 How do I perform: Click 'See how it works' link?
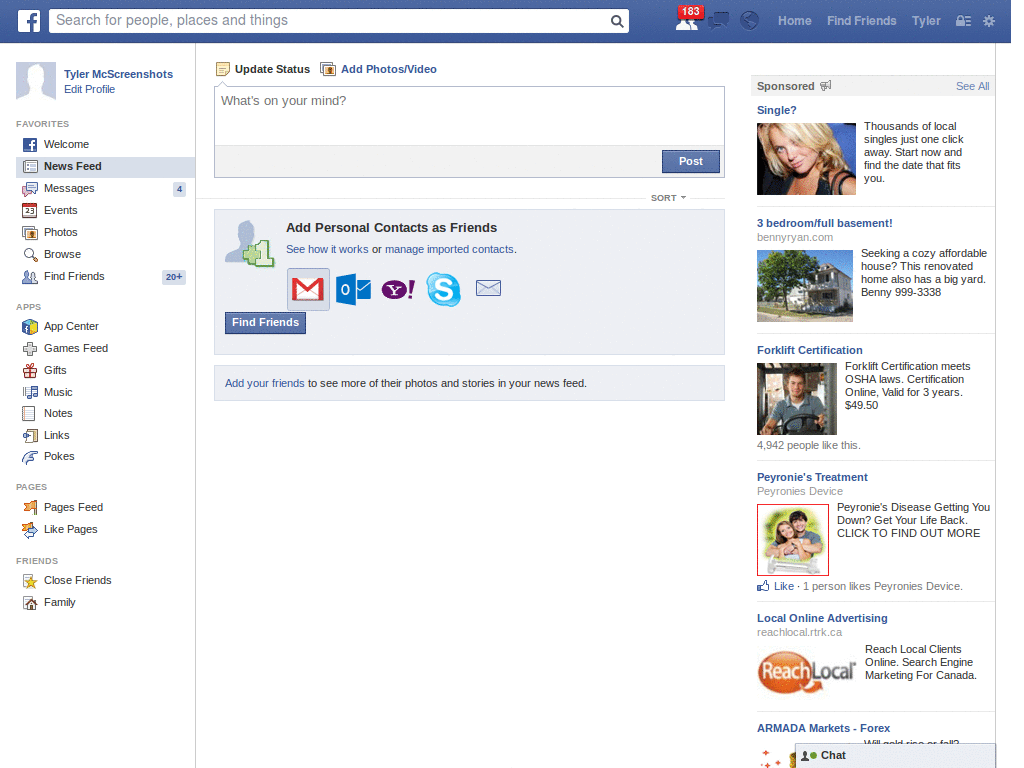[327, 249]
